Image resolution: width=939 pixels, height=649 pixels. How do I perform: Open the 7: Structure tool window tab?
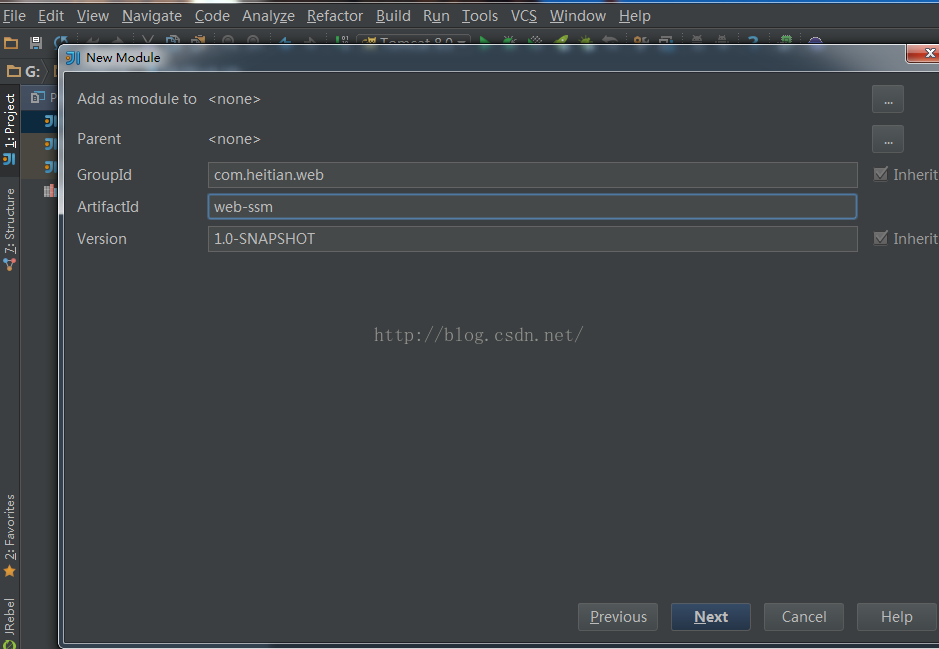(10, 229)
